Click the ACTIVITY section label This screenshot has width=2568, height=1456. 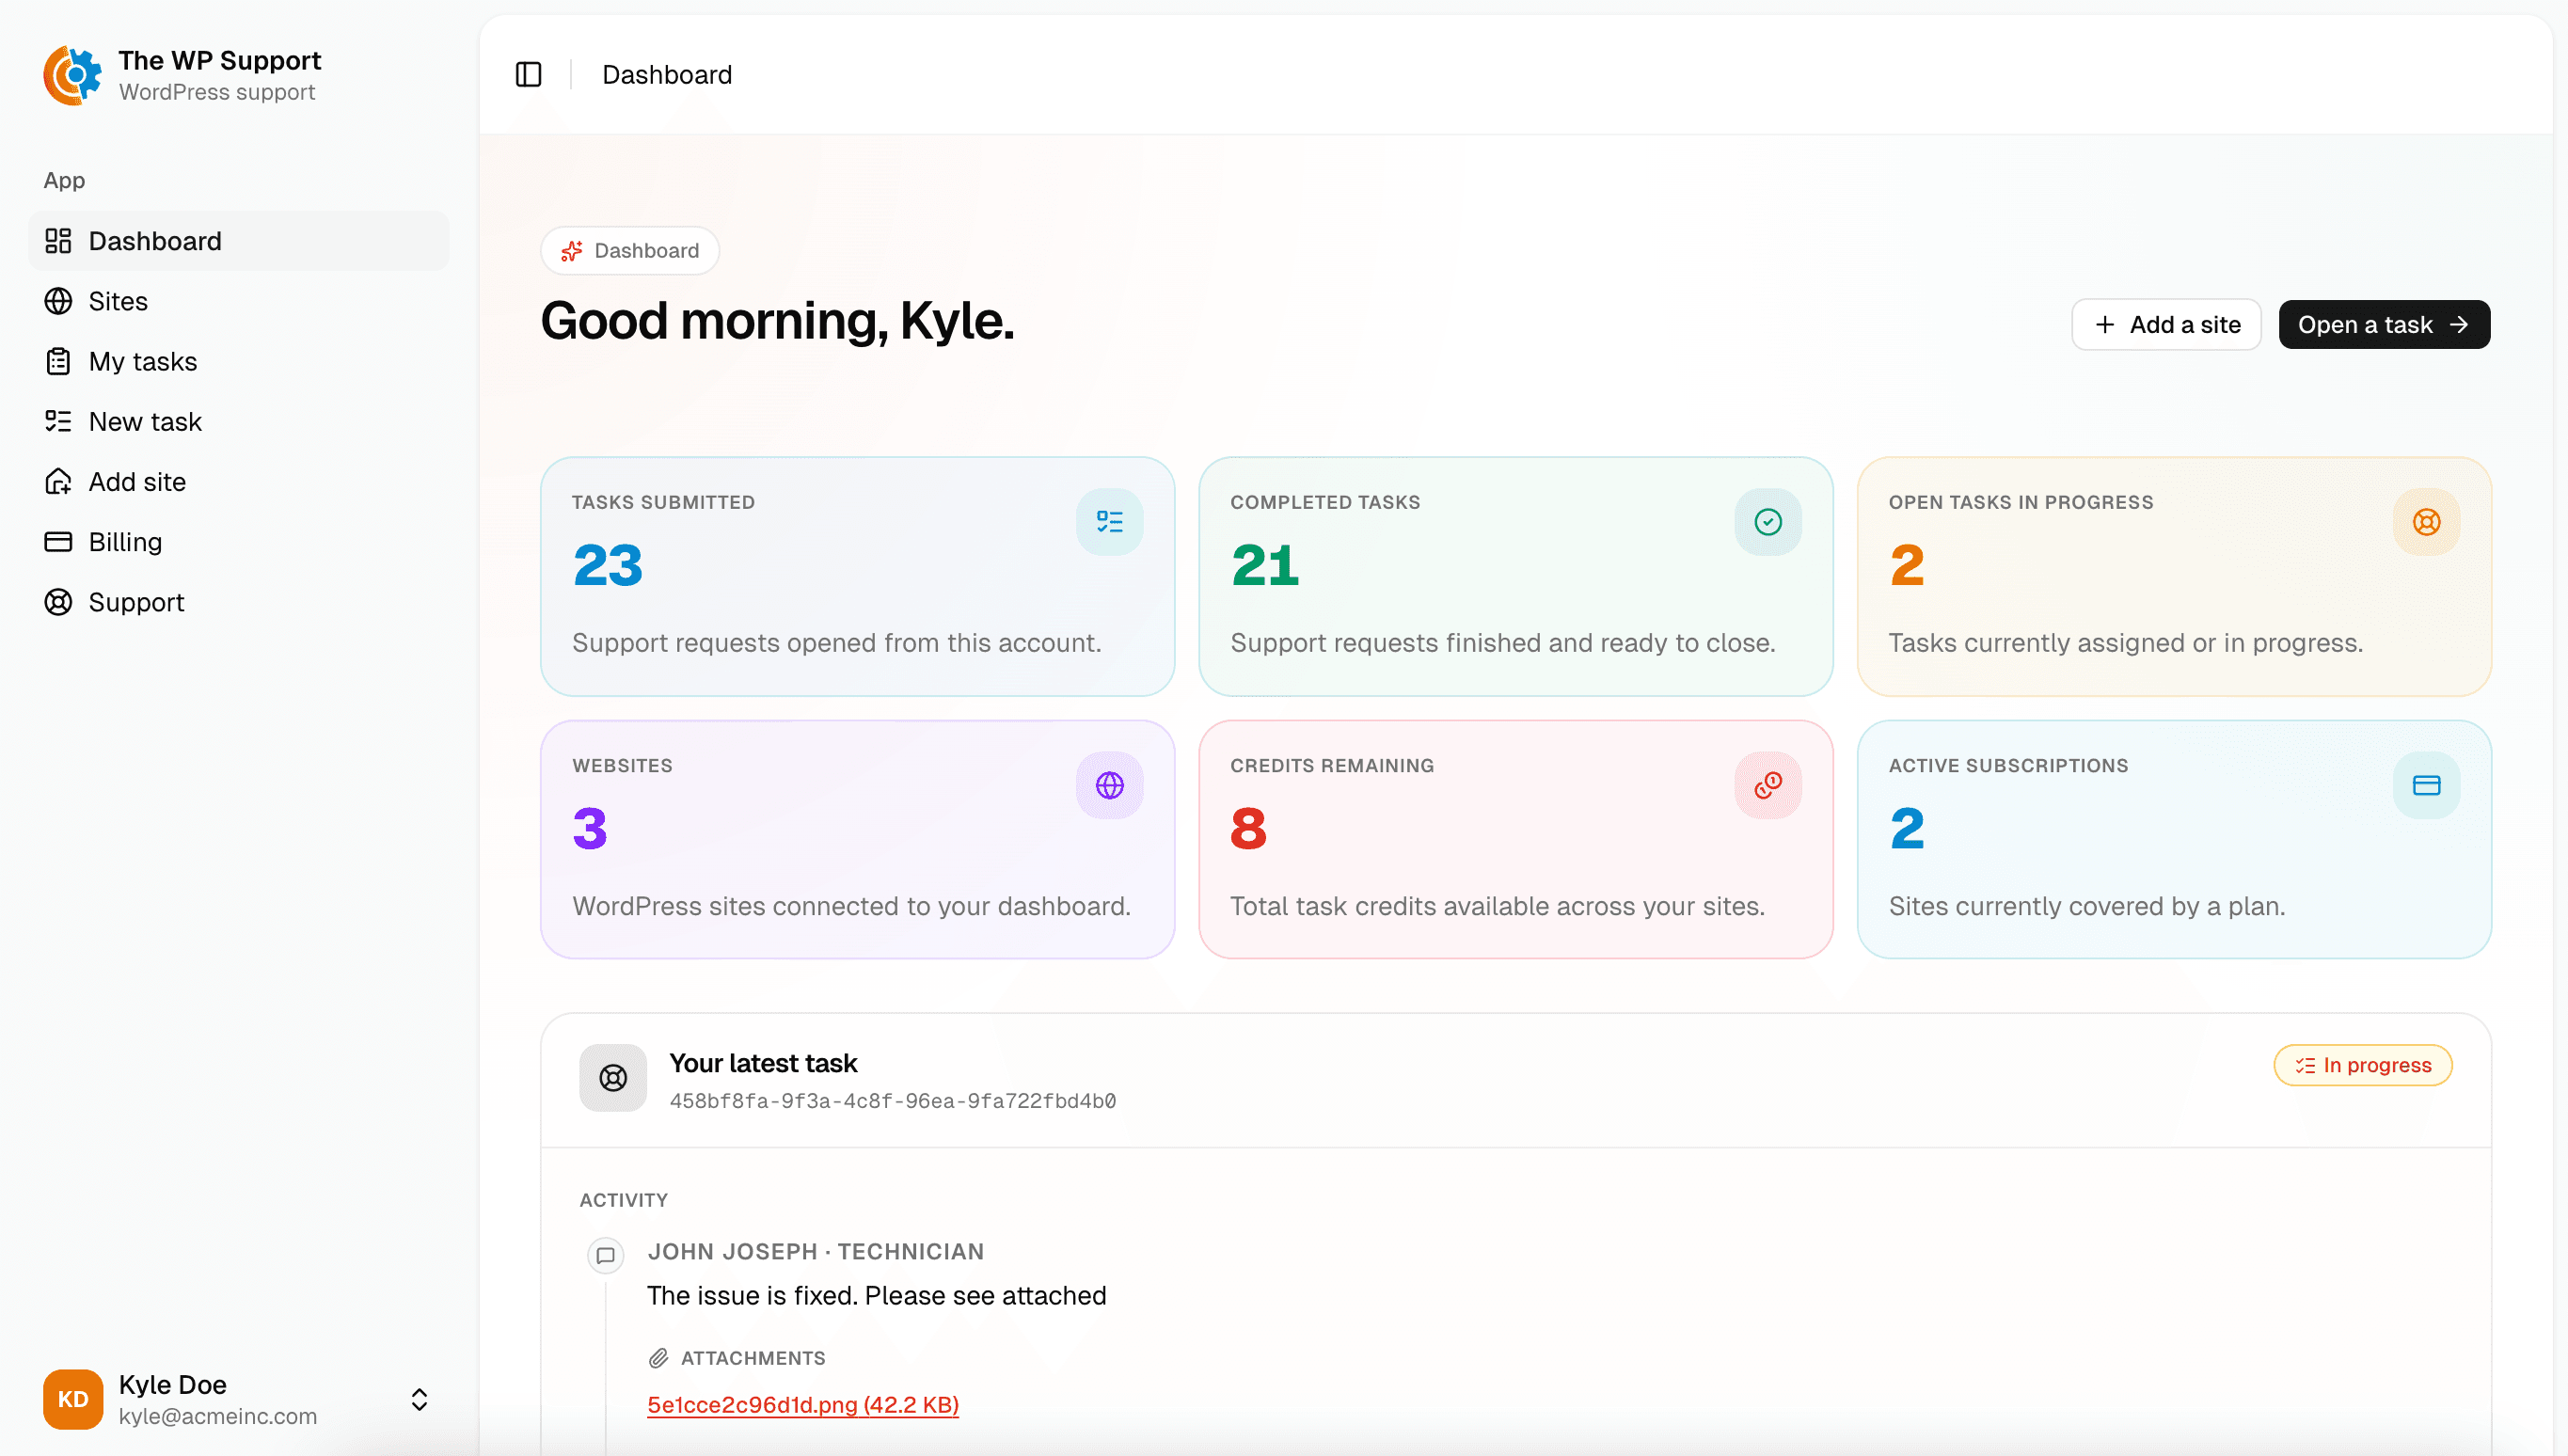coord(623,1200)
